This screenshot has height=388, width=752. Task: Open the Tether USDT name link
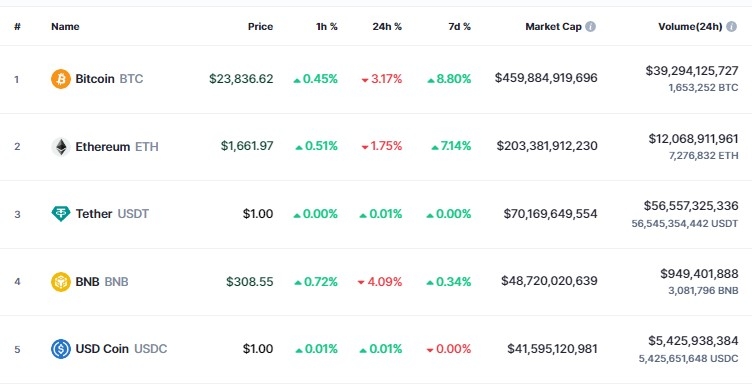pos(112,213)
